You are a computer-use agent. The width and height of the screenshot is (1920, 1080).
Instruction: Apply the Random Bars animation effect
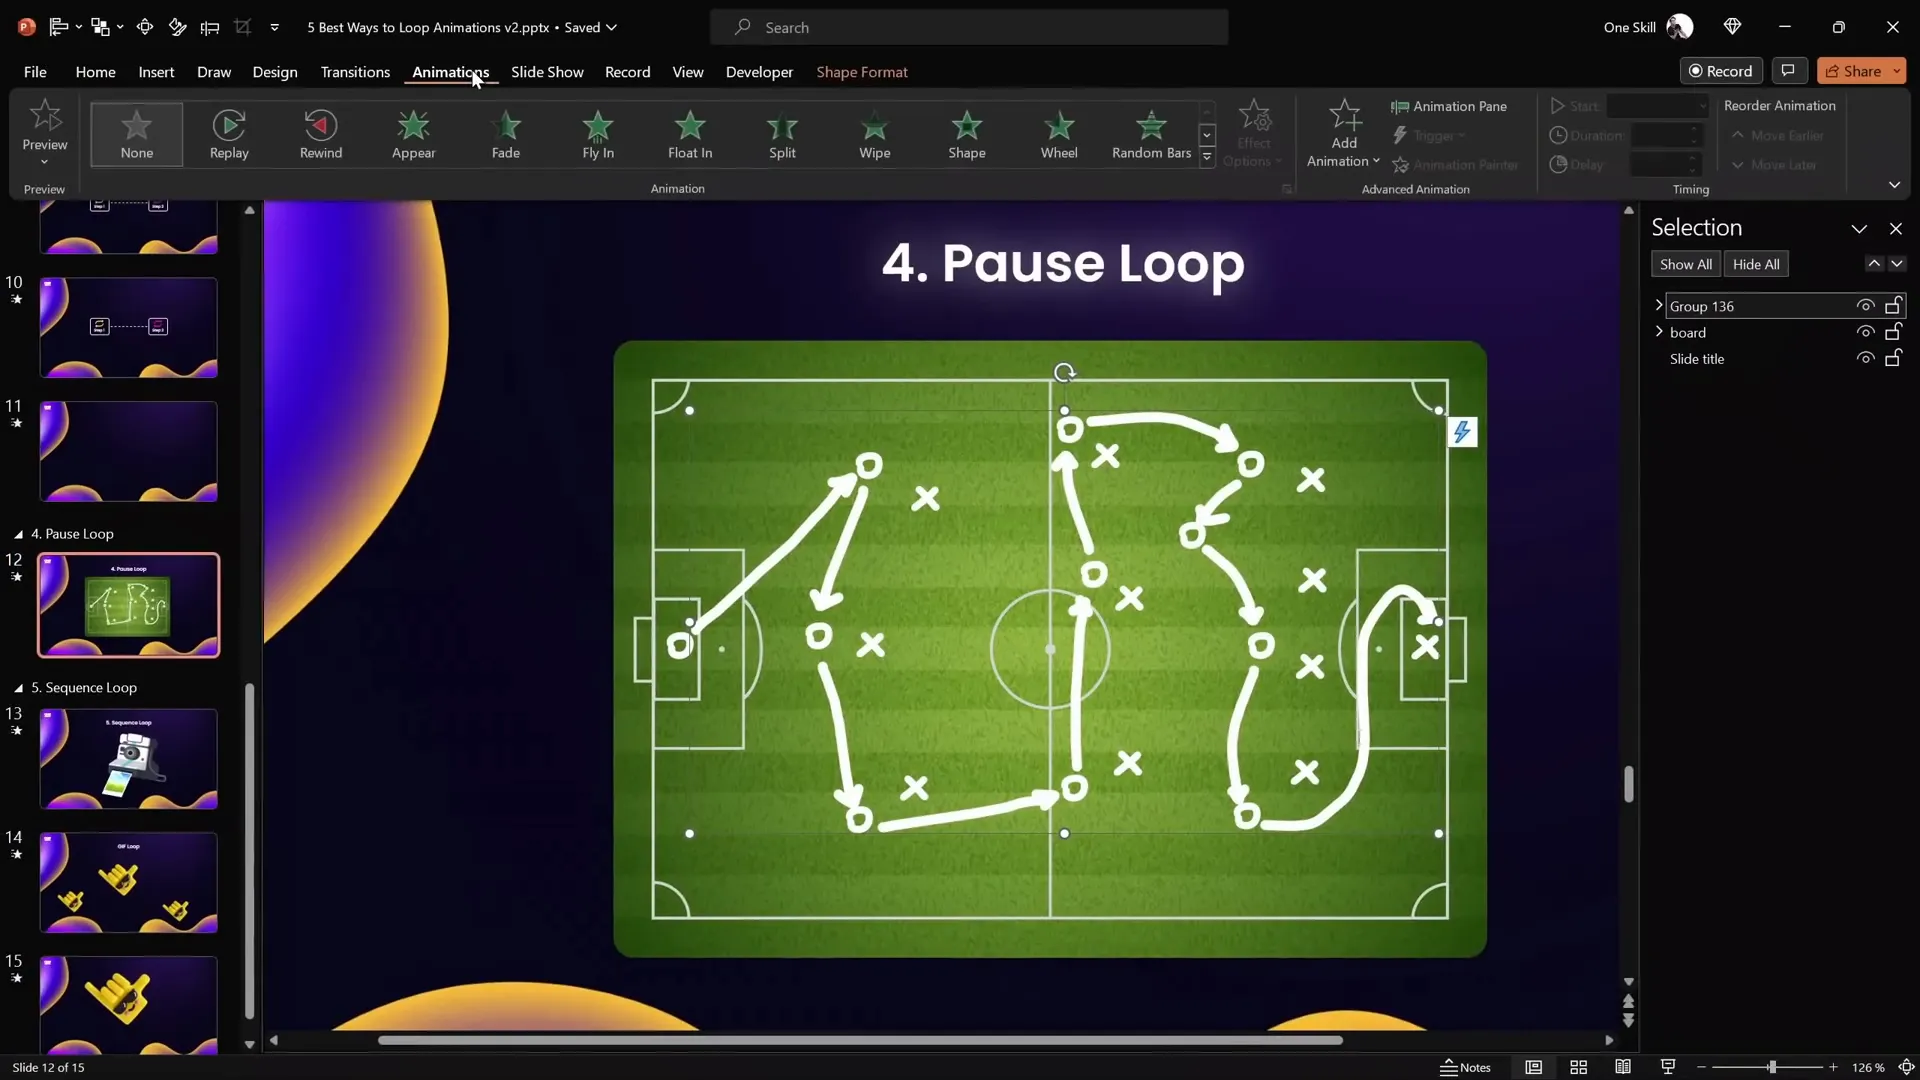(1151, 134)
